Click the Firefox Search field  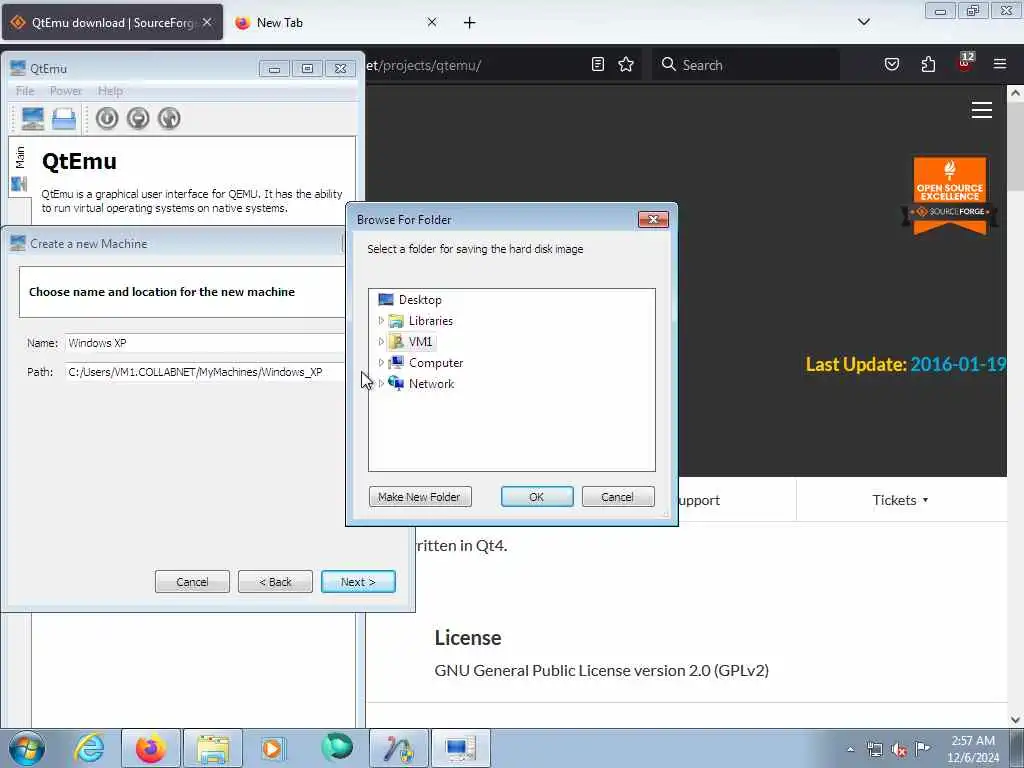746,65
